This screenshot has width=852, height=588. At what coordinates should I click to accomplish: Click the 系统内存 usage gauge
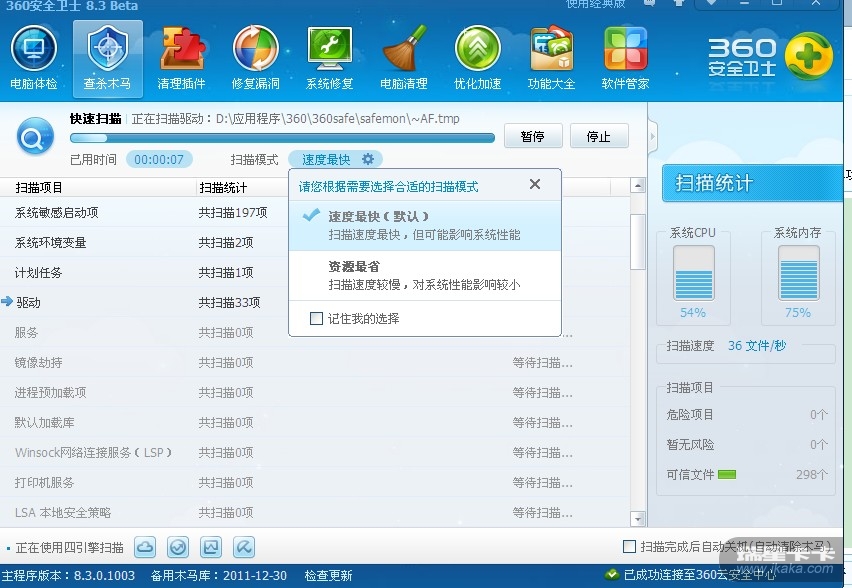pyautogui.click(x=798, y=273)
